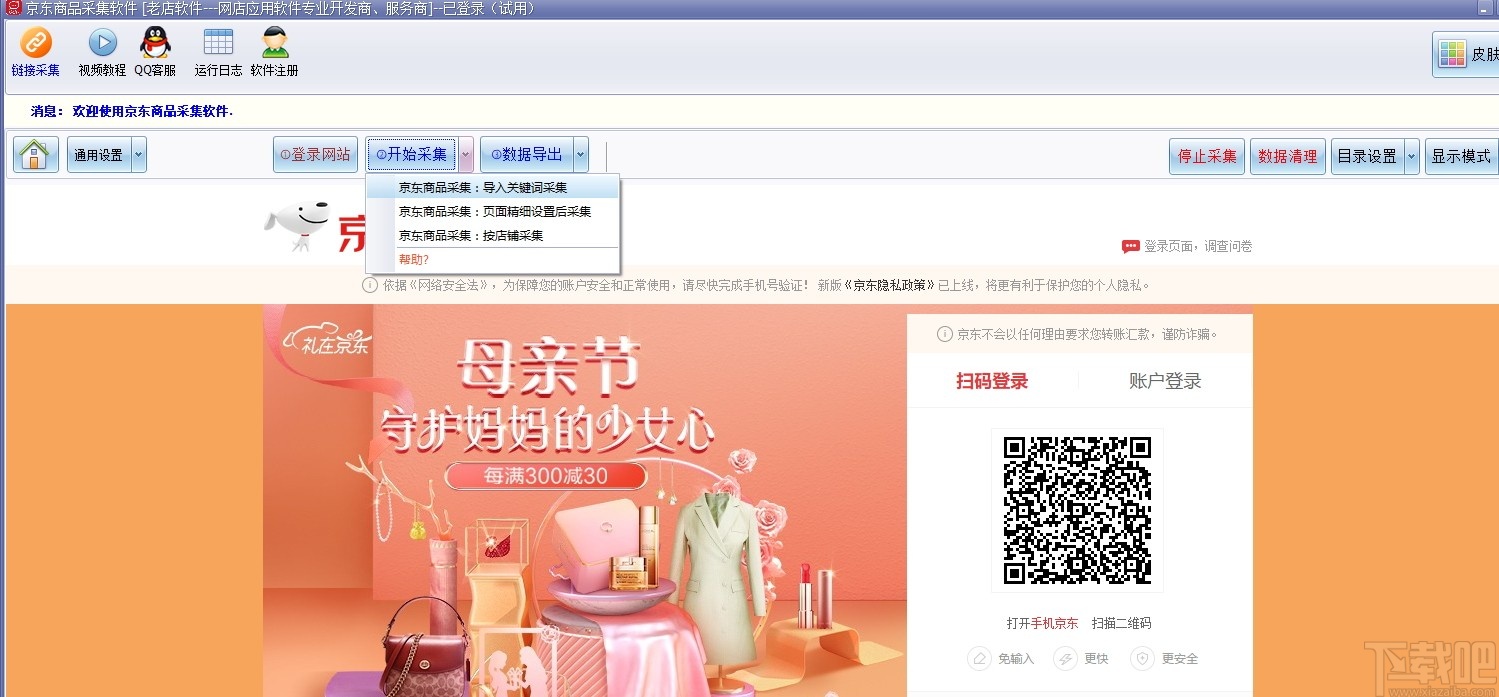Expand the 通用设置 dropdown arrow
This screenshot has width=1499, height=697.
click(140, 154)
